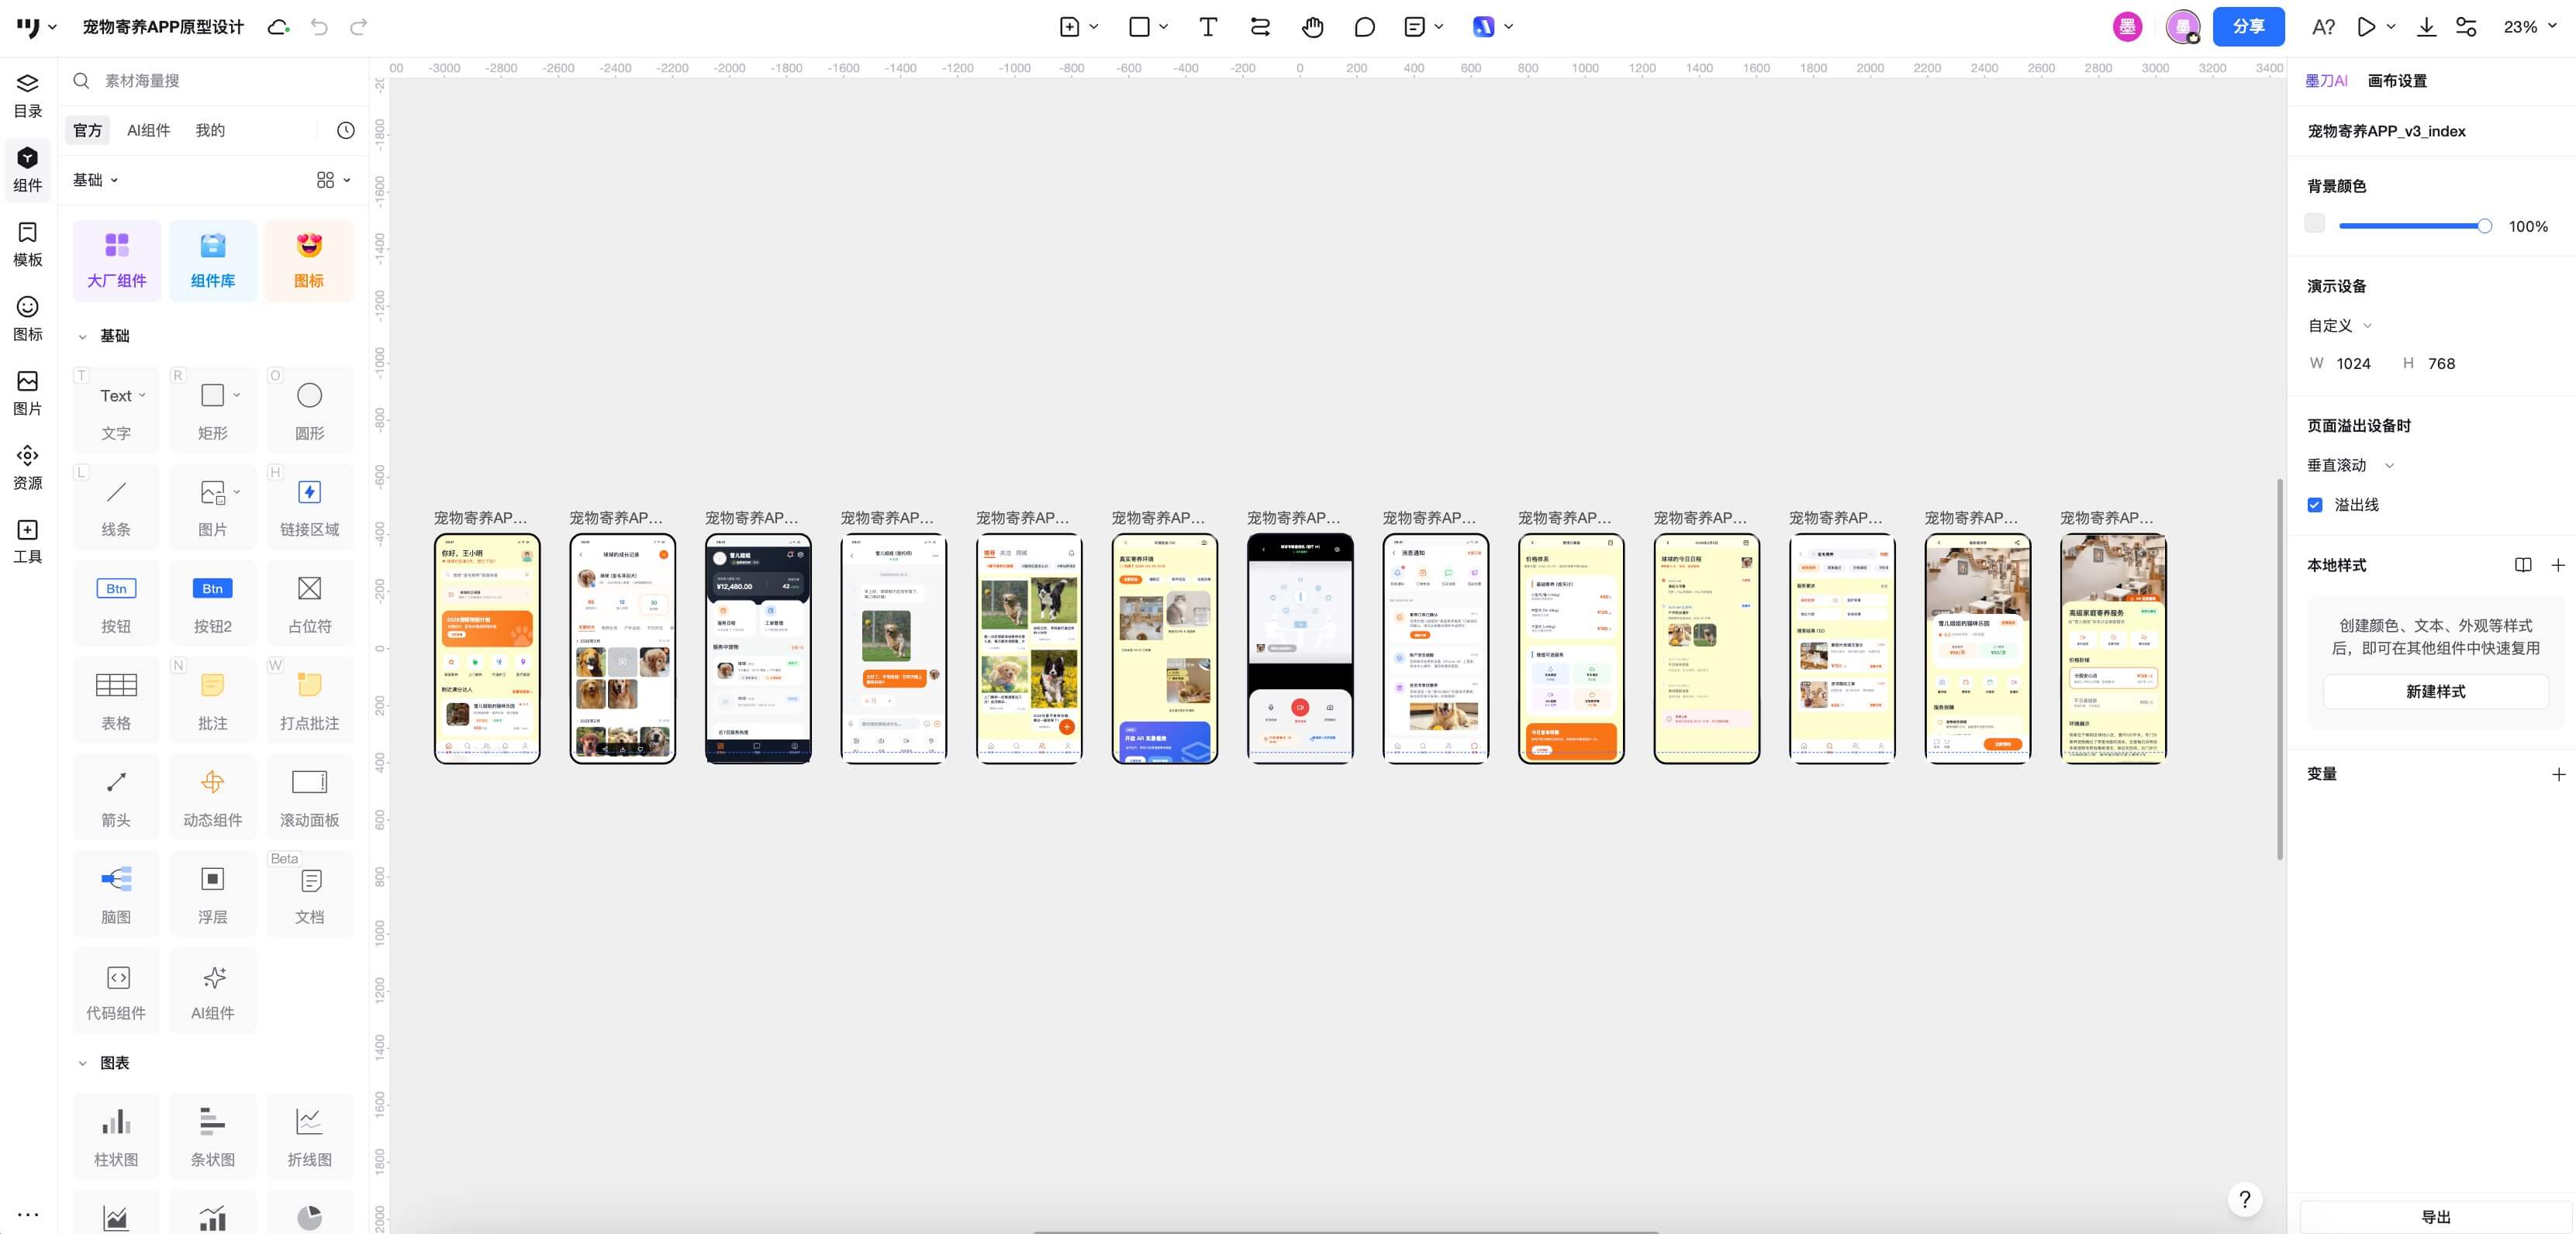
Task: Click the Undo arrow
Action: pos(319,27)
